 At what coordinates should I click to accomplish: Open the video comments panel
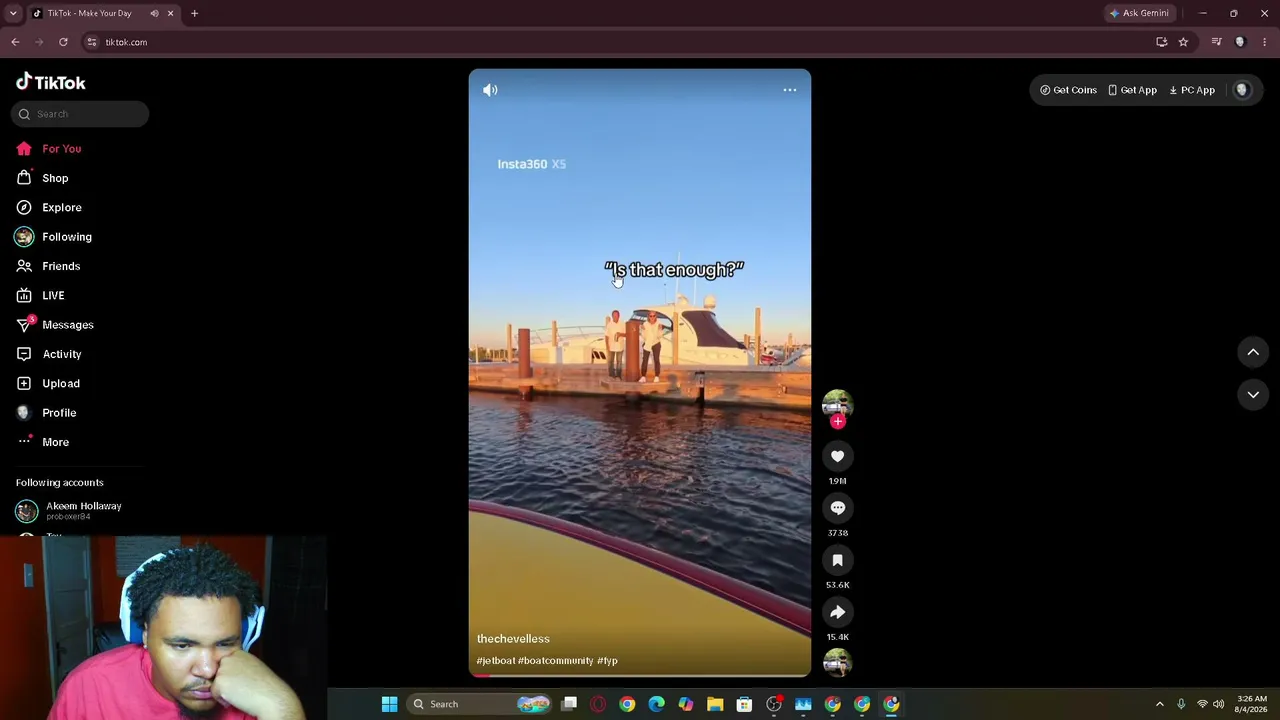[x=838, y=508]
